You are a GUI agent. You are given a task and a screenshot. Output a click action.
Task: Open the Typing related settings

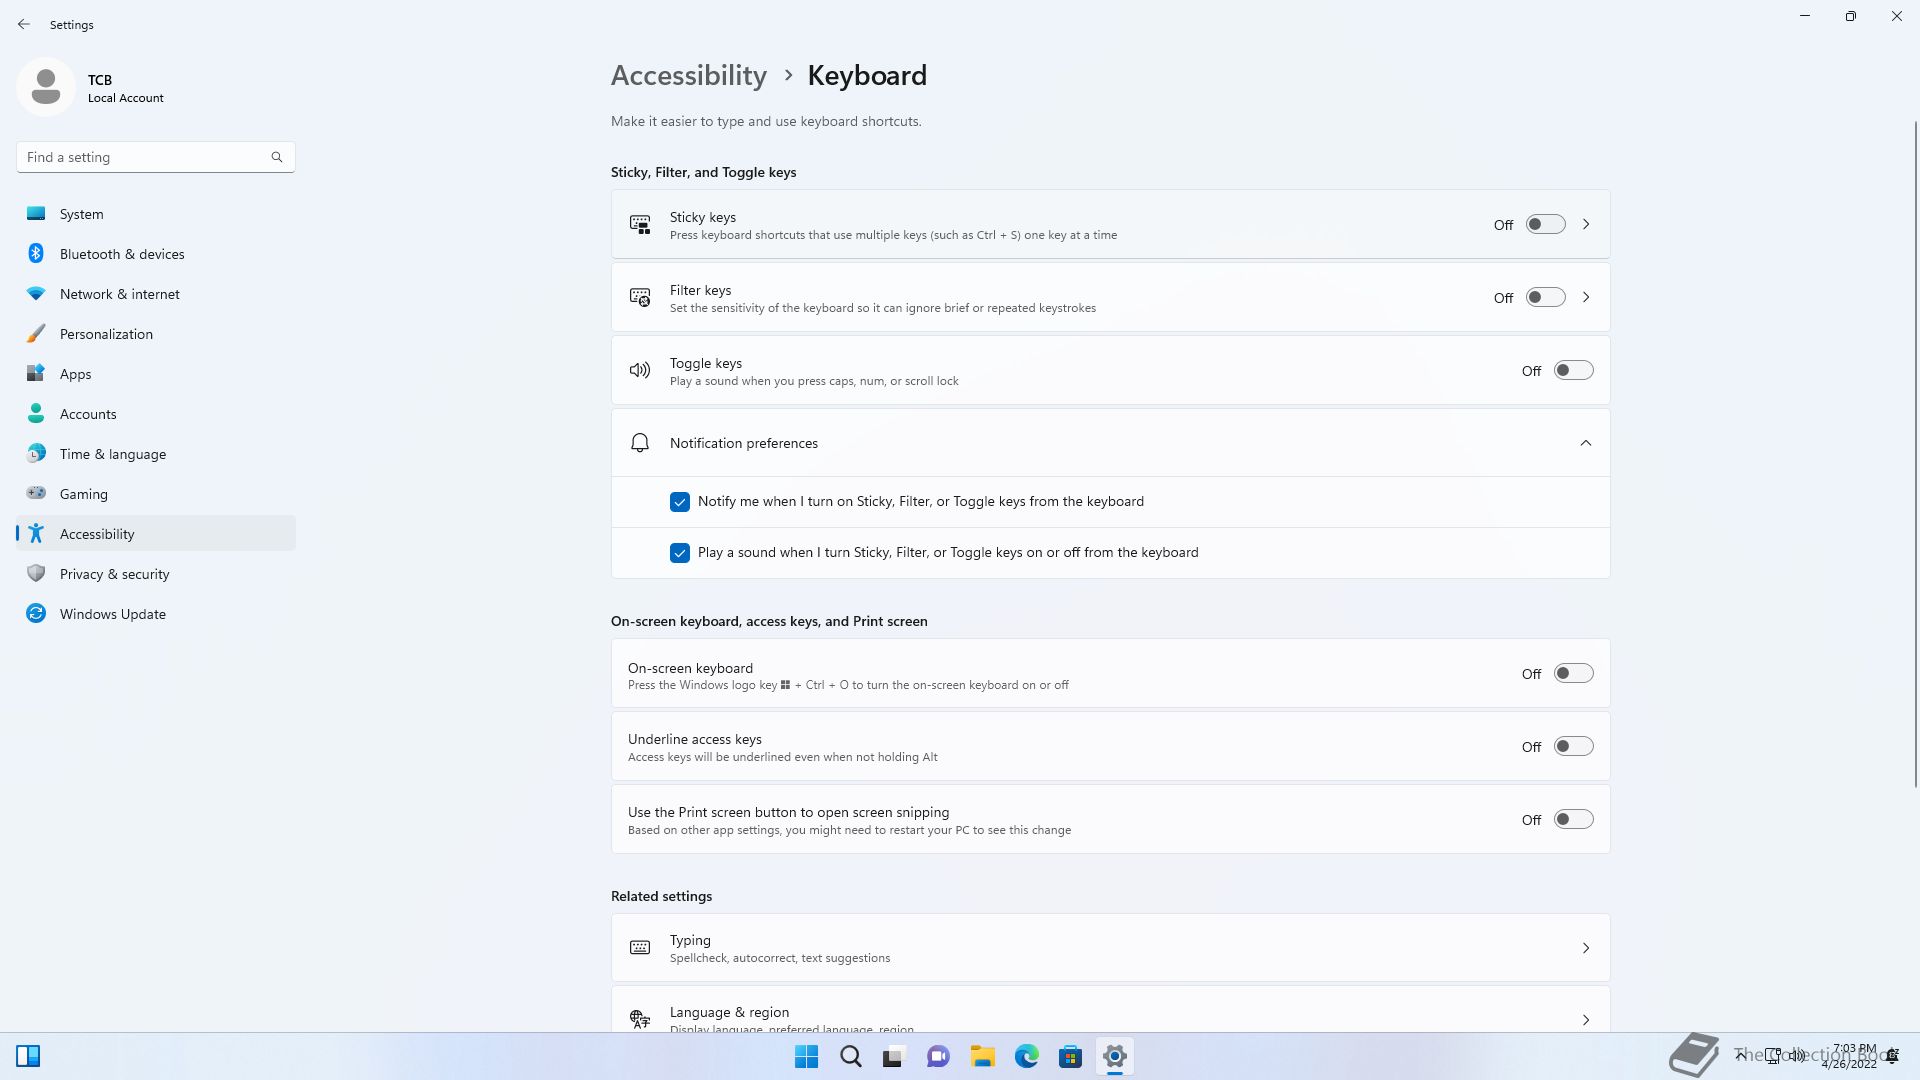coord(1110,947)
